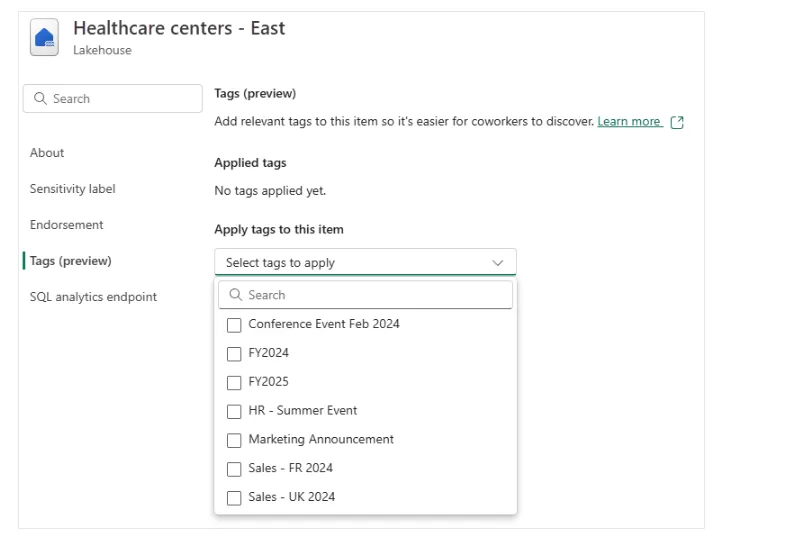Click the Lakehouse item icon
This screenshot has width=793, height=541.
click(x=44, y=37)
